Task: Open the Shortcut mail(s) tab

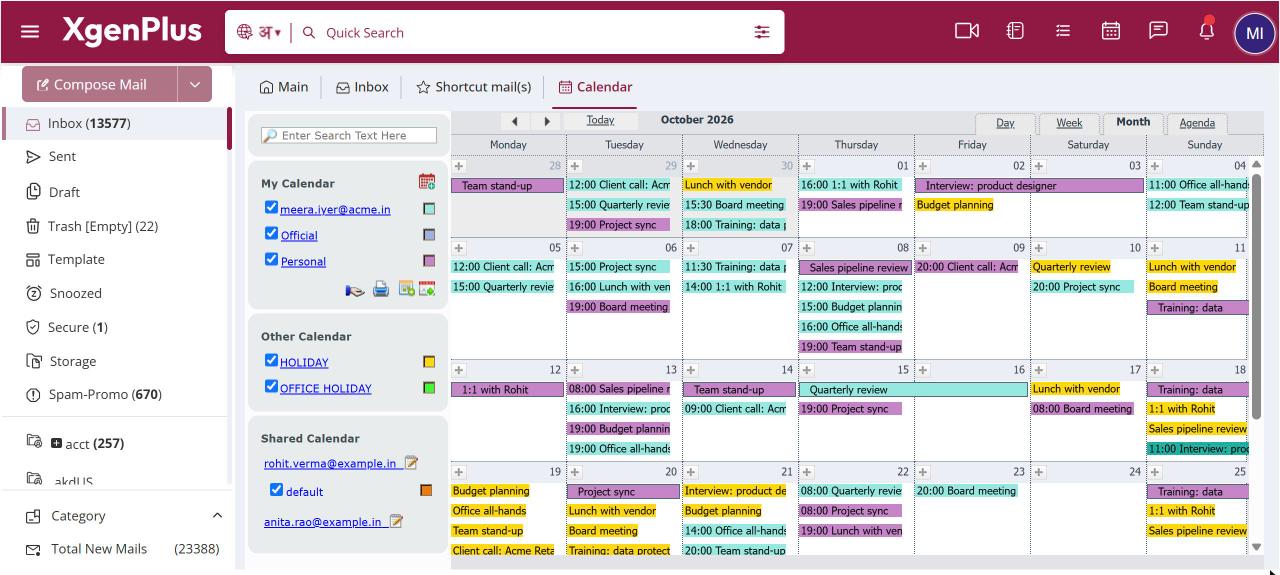Action: [473, 87]
